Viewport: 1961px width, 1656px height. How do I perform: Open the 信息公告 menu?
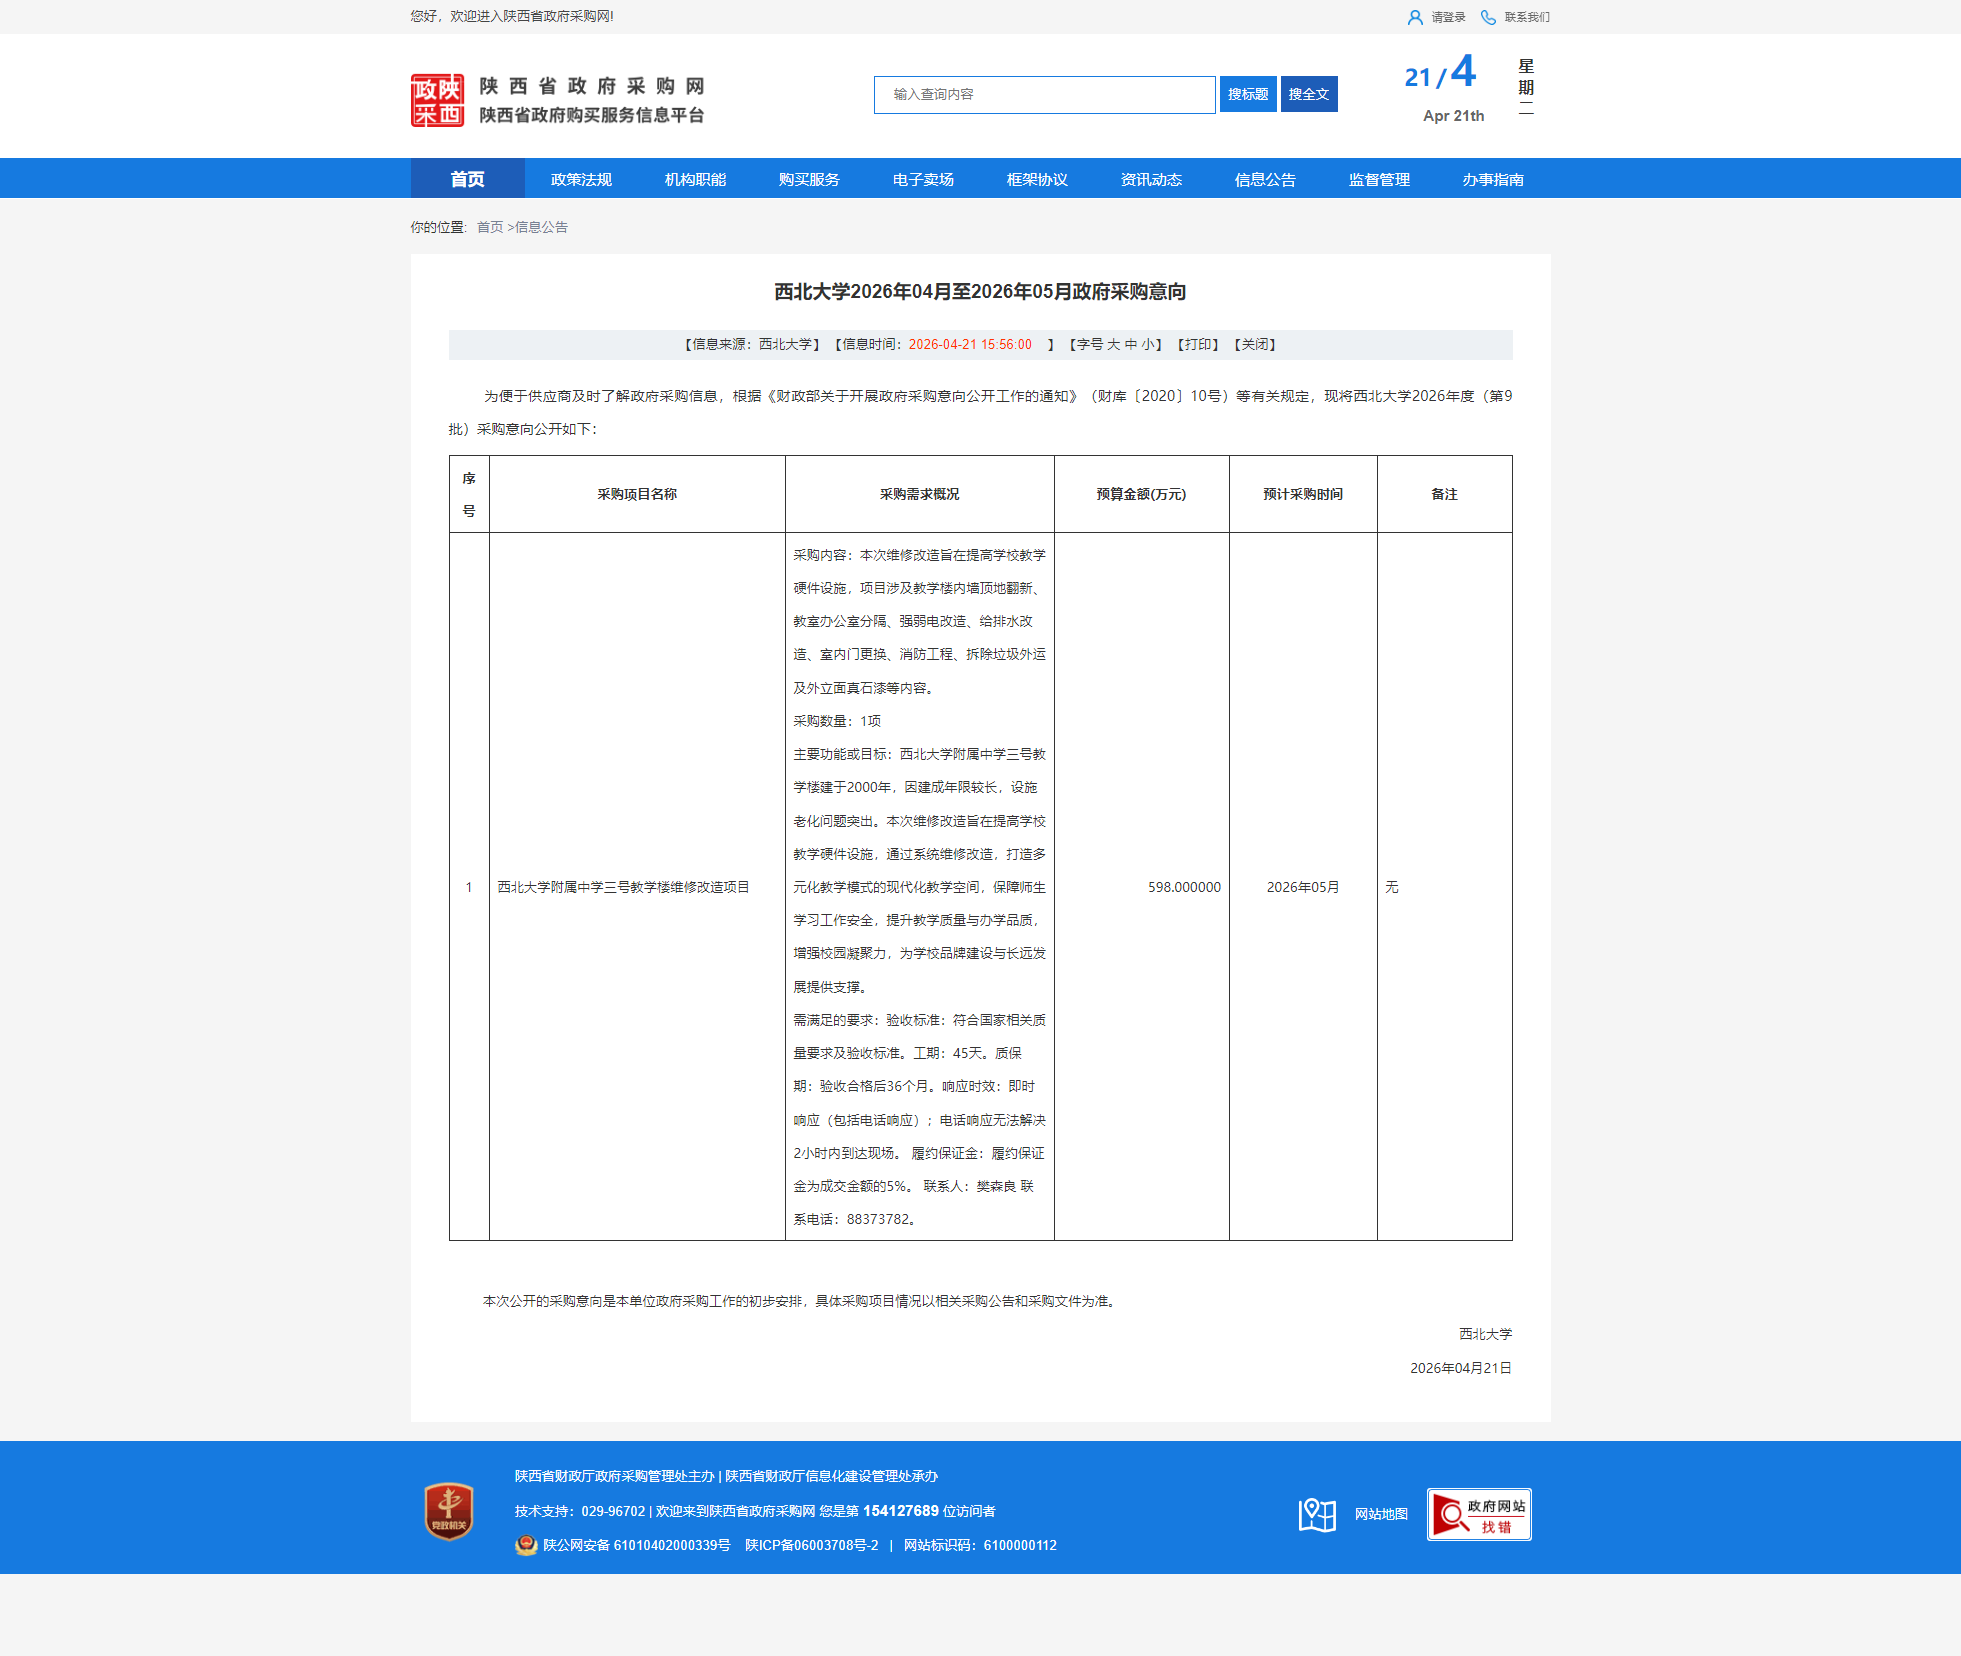[1265, 179]
